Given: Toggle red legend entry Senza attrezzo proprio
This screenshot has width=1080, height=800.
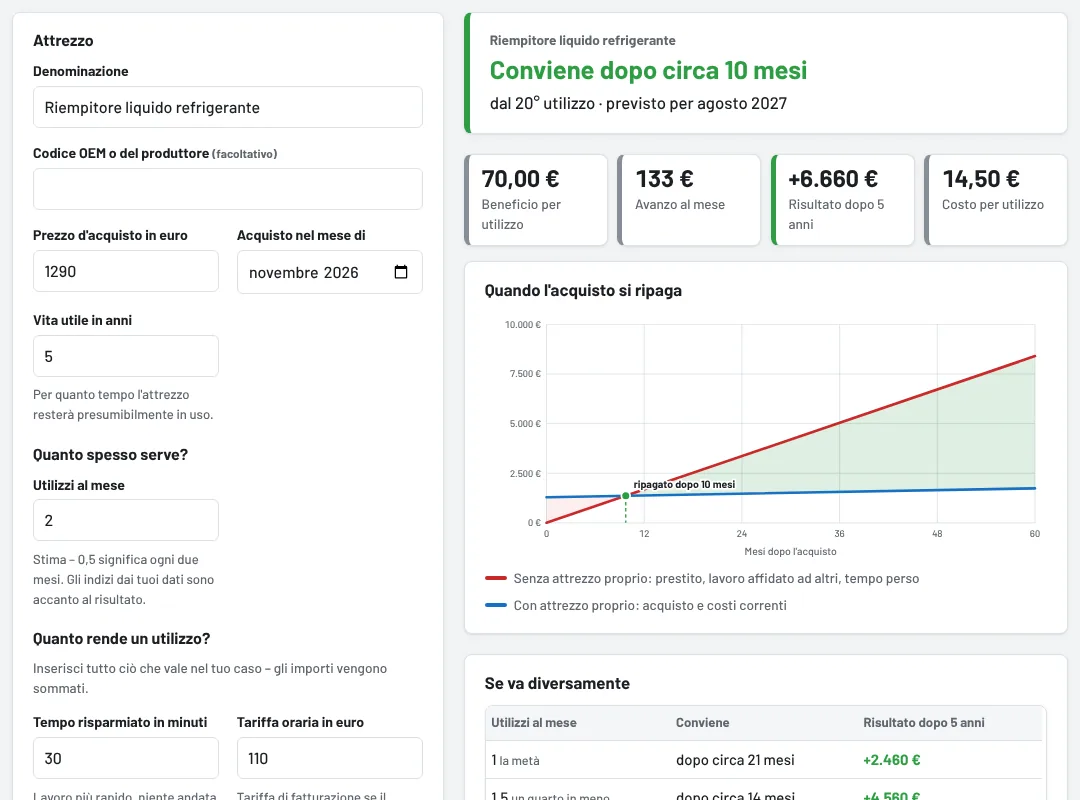Looking at the screenshot, I should click(x=703, y=578).
